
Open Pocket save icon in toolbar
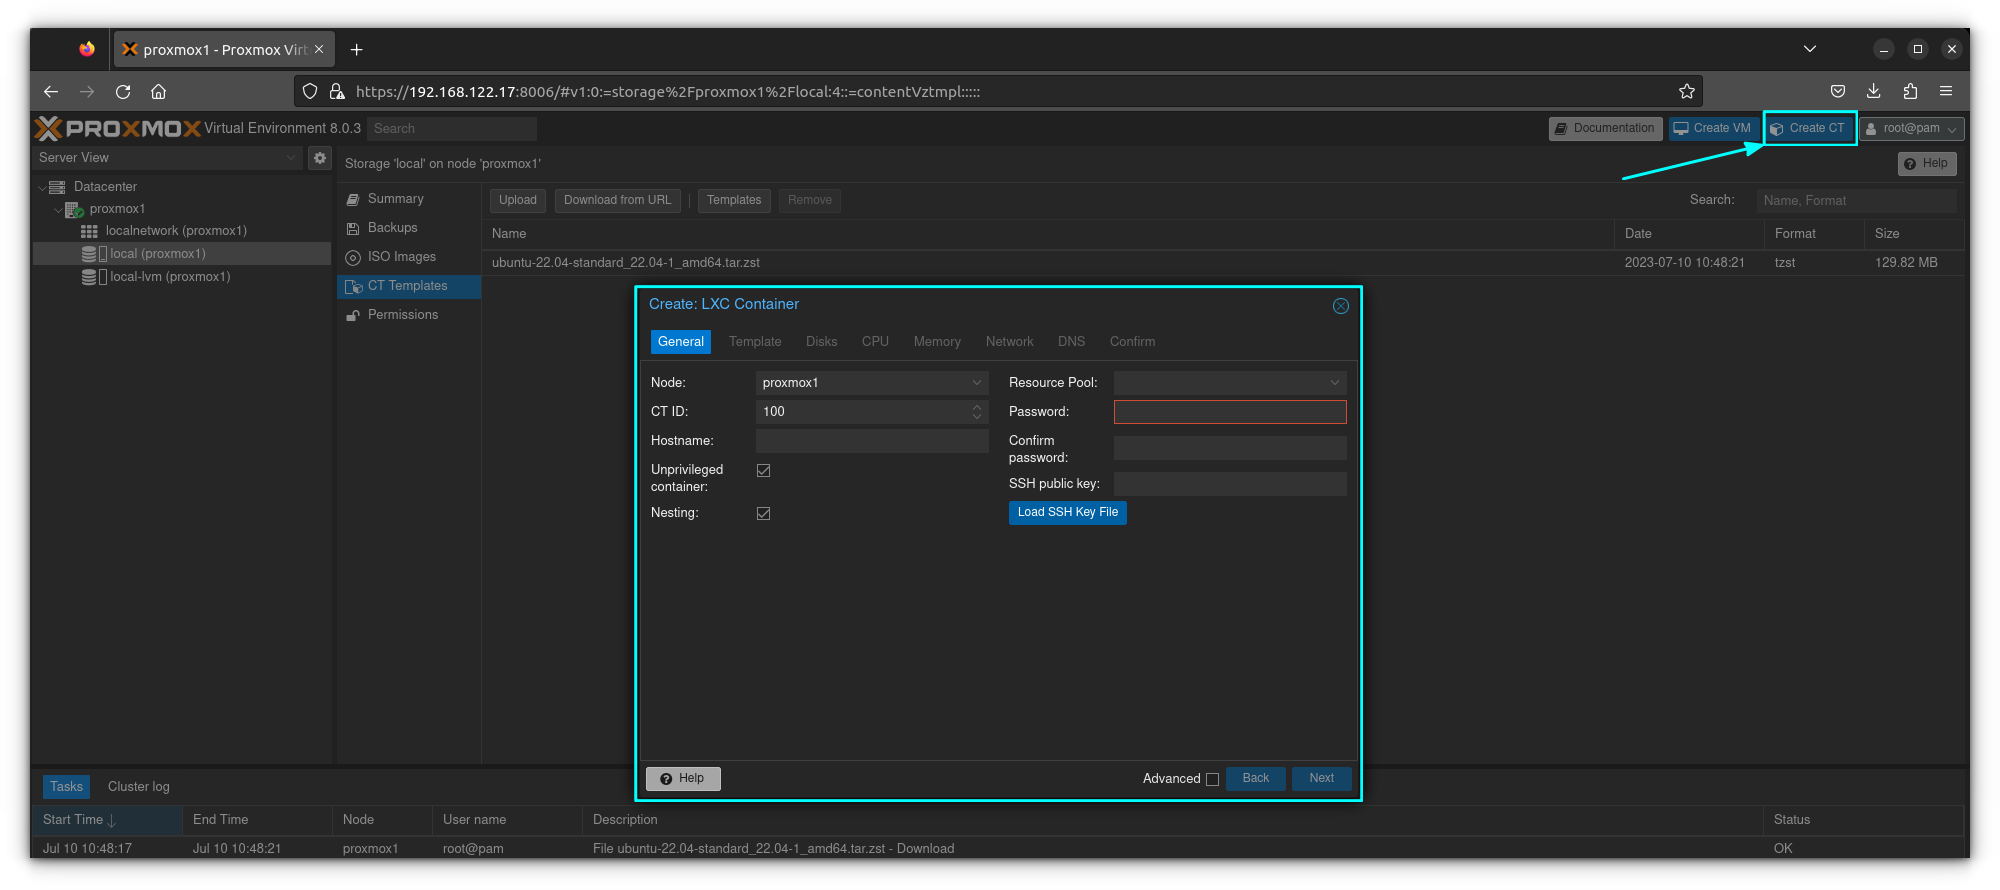[x=1838, y=91]
